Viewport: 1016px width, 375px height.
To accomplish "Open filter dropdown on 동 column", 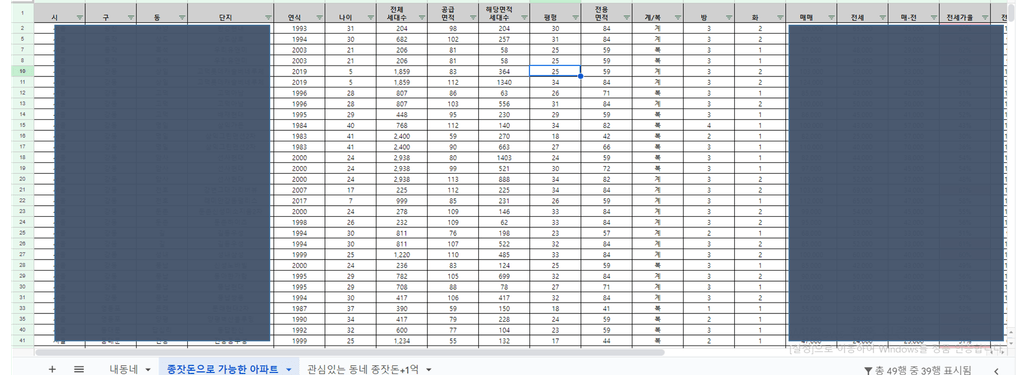I will click(x=182, y=17).
